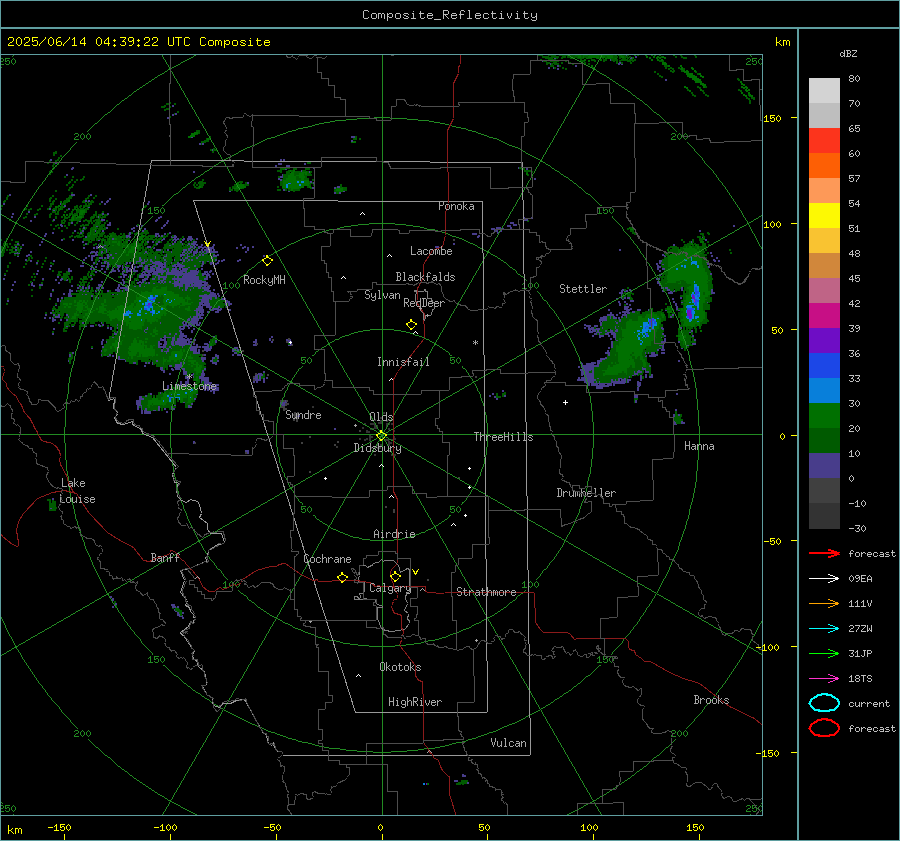Click the Lake Louise label
The width and height of the screenshot is (900, 841).
[77, 491]
